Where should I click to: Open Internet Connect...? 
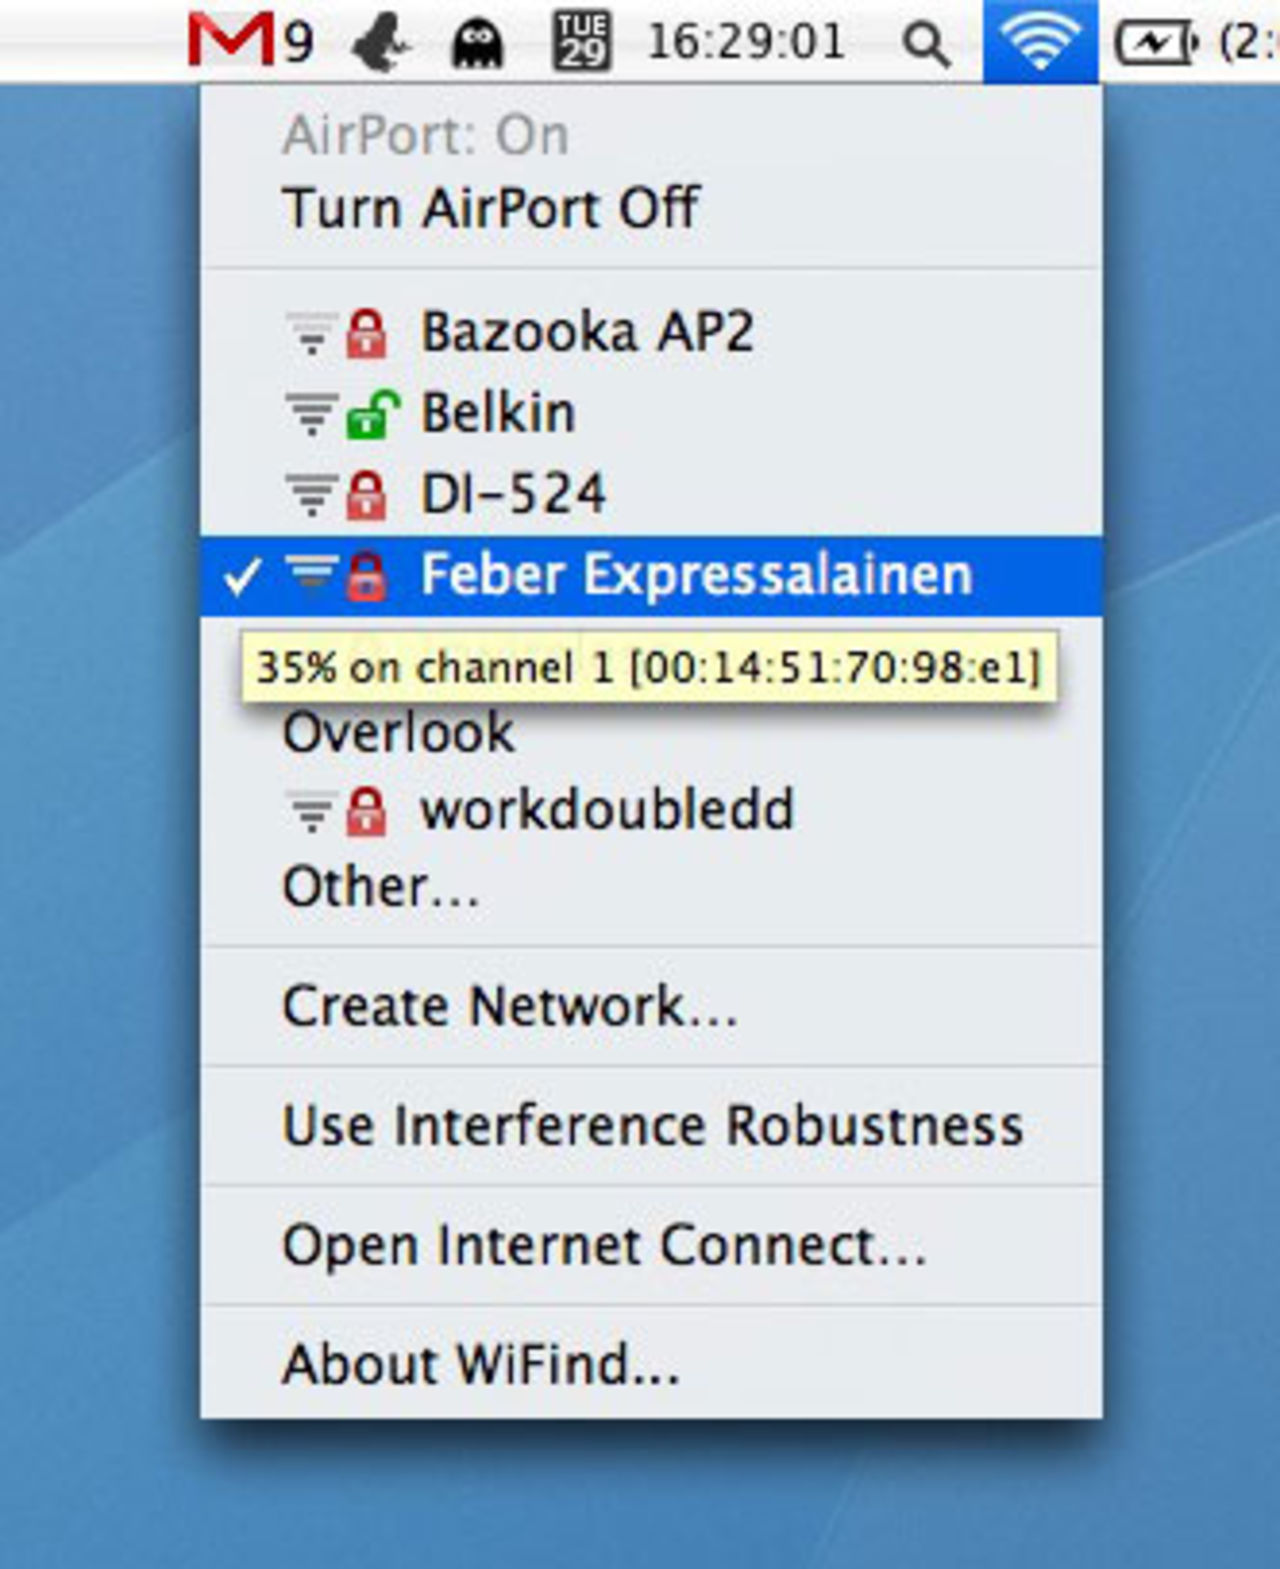tap(604, 1246)
